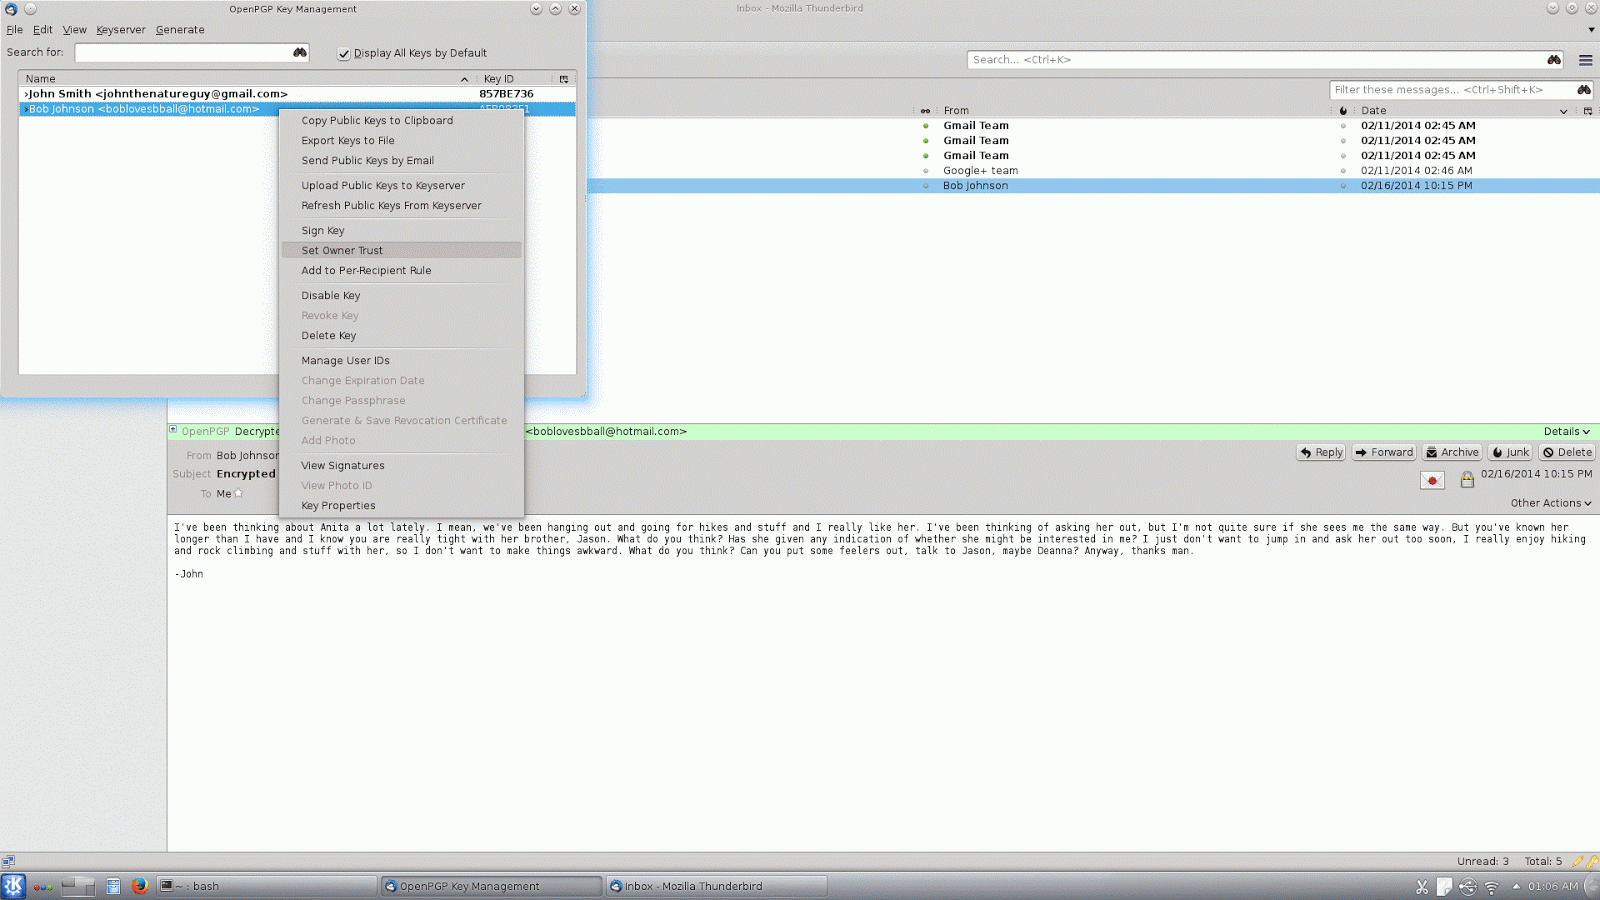Click the binoculars icon in key search field

click(x=300, y=52)
